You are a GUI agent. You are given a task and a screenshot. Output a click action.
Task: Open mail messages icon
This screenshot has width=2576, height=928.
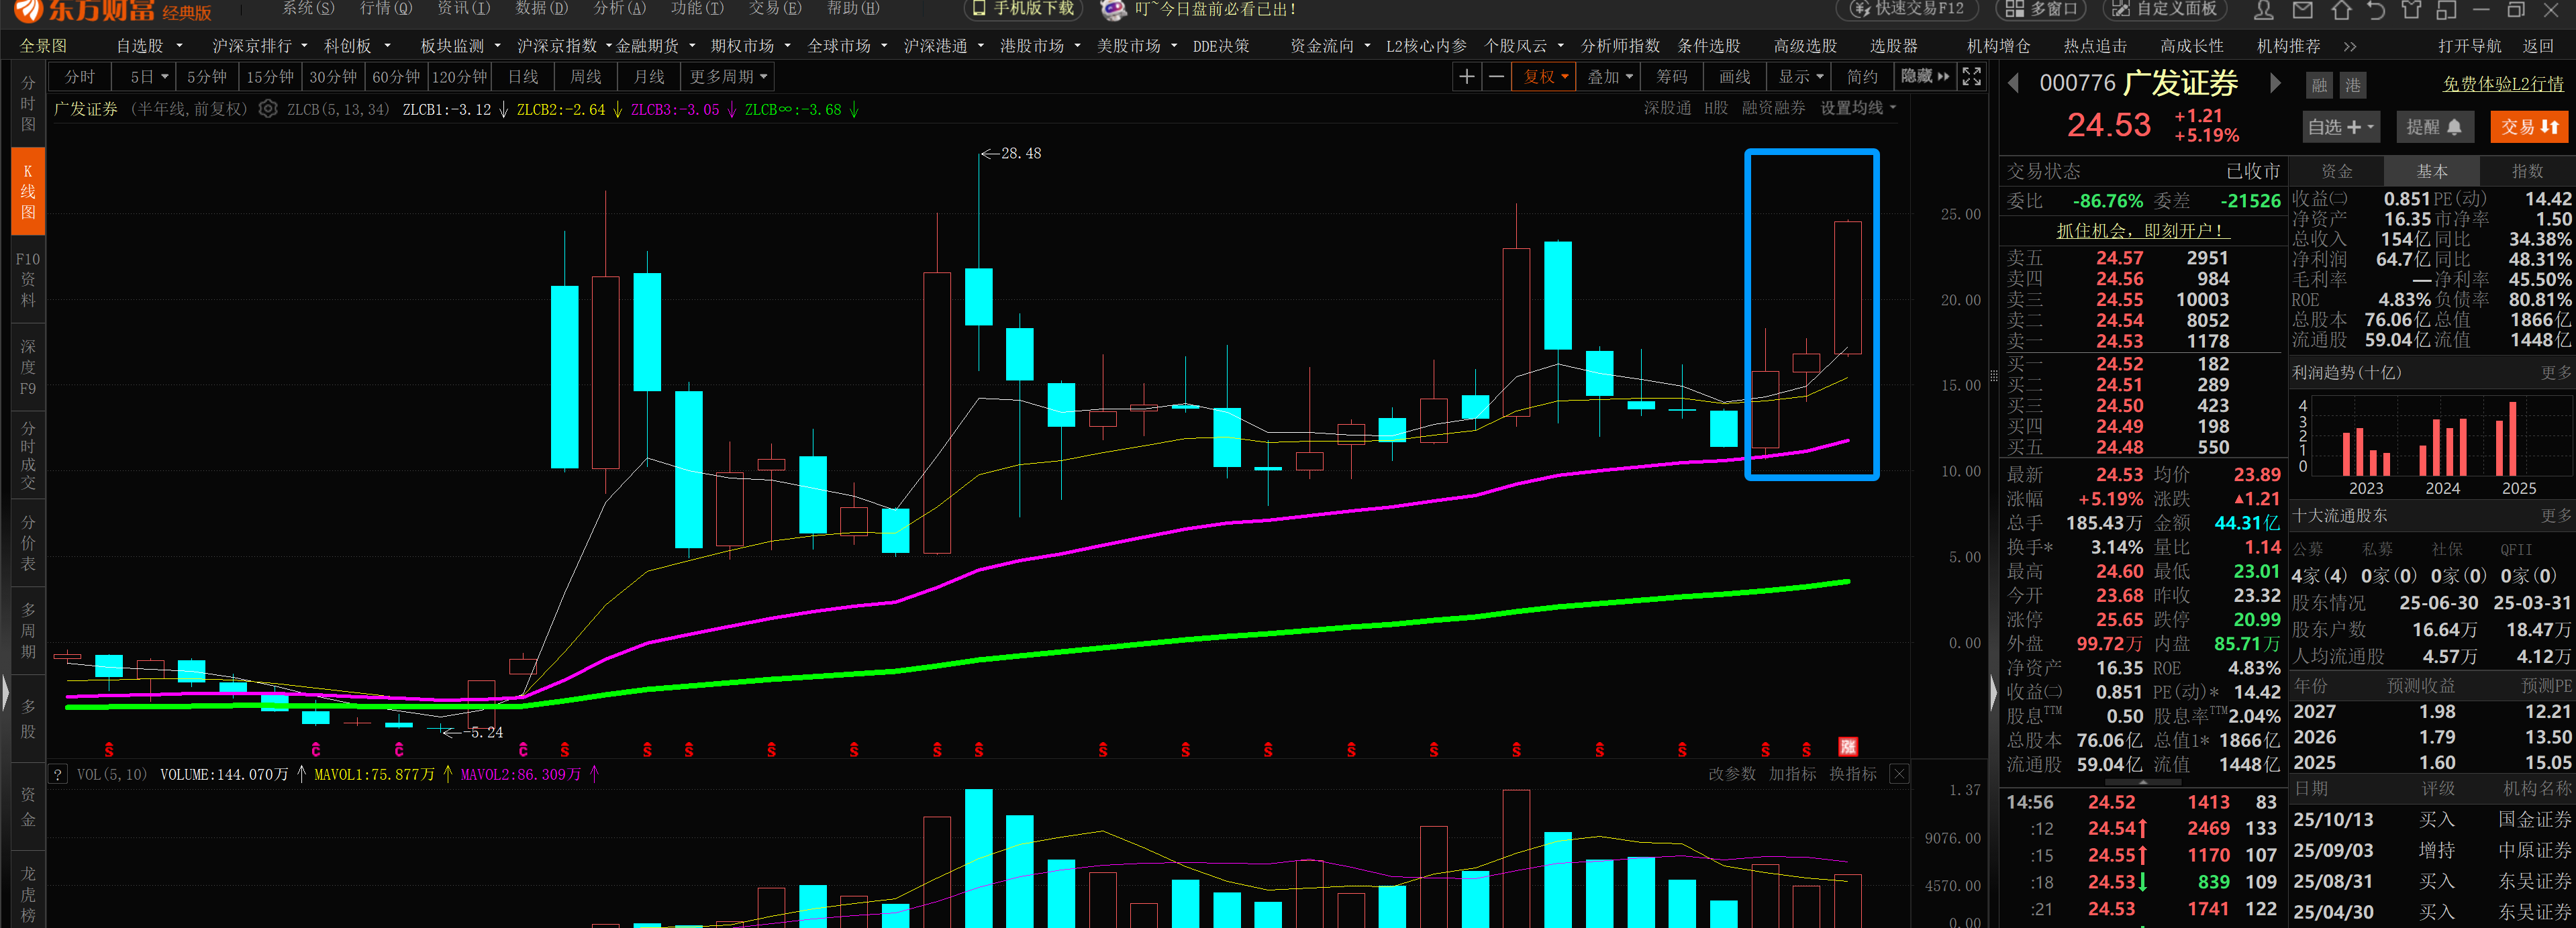coord(2302,10)
